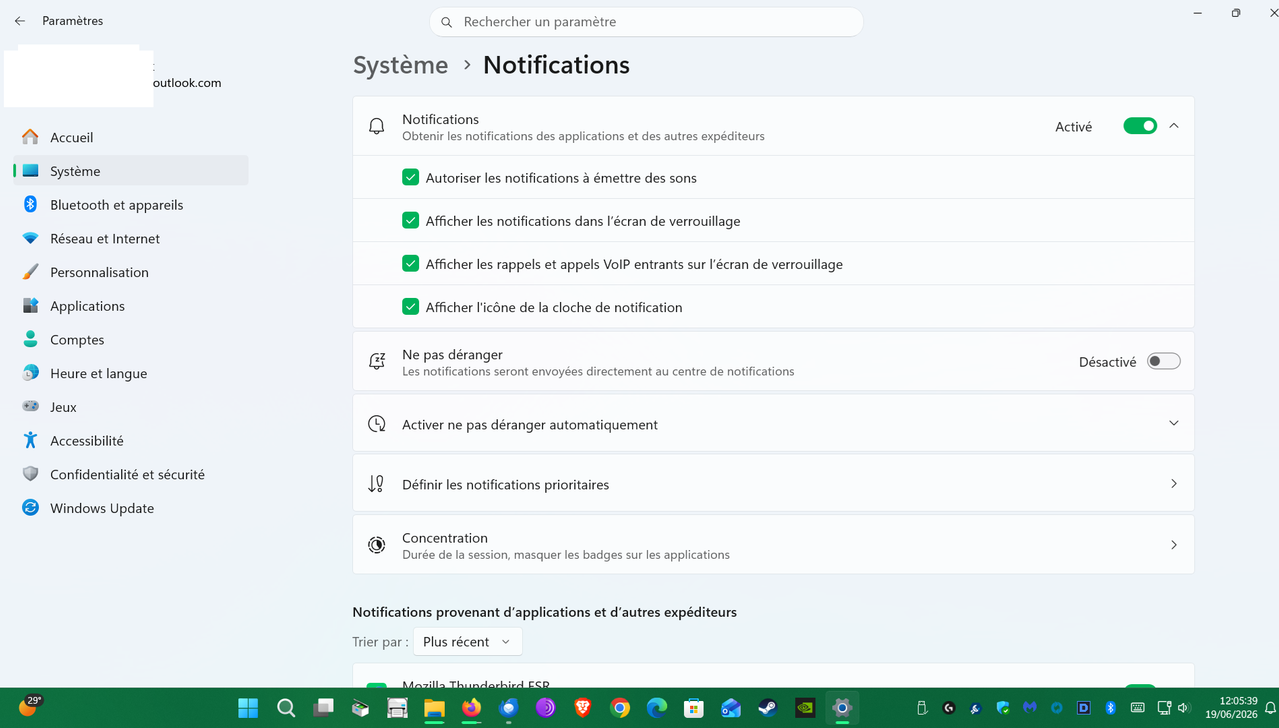Open Windows Security tray icon

coord(1003,708)
